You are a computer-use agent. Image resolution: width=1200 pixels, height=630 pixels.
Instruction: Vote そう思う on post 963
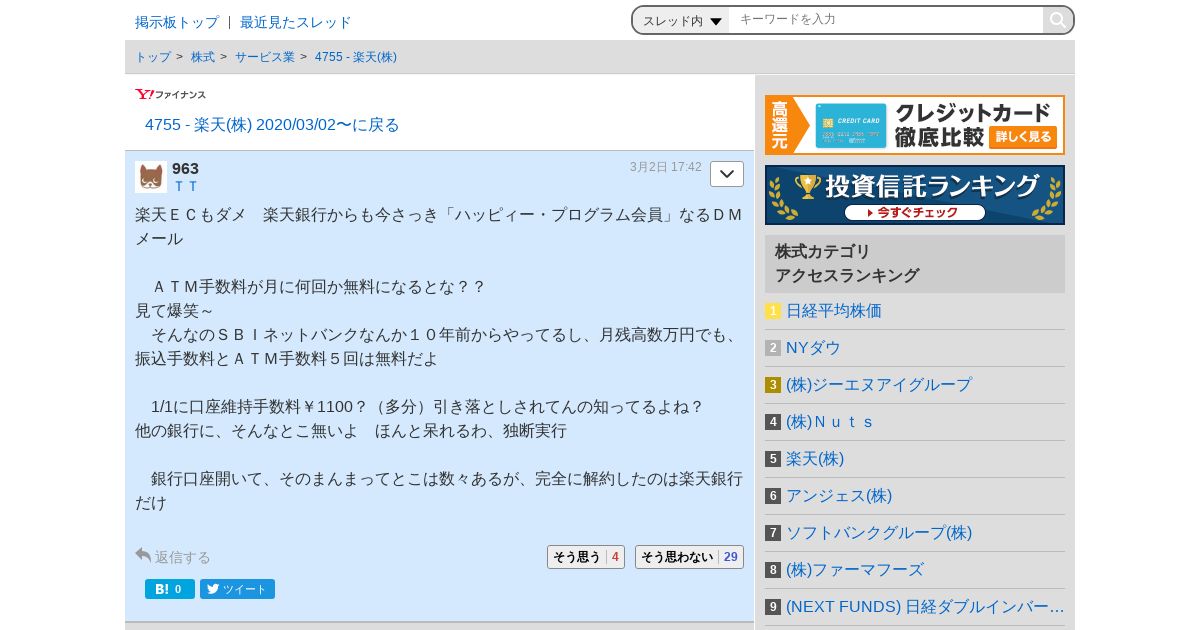(x=586, y=557)
